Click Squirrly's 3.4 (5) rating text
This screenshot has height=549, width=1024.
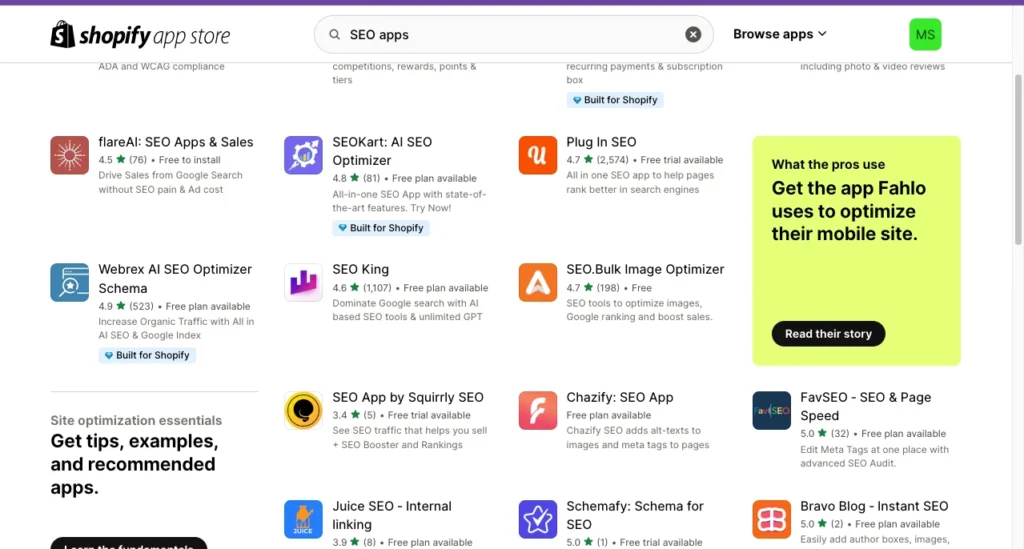354,415
